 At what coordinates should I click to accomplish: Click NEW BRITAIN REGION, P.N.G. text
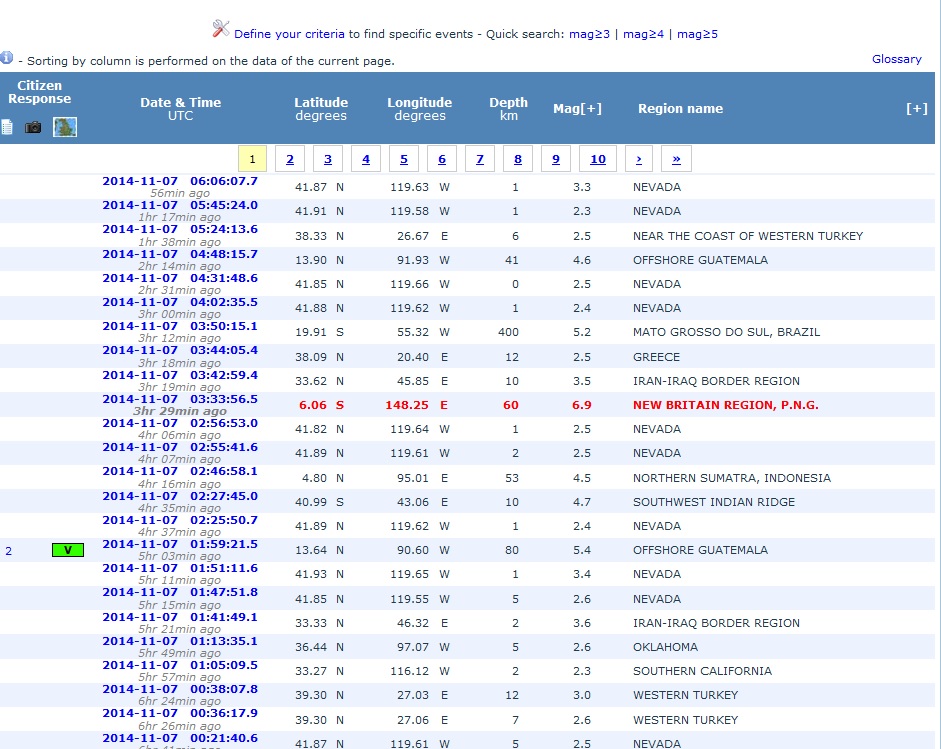(726, 405)
